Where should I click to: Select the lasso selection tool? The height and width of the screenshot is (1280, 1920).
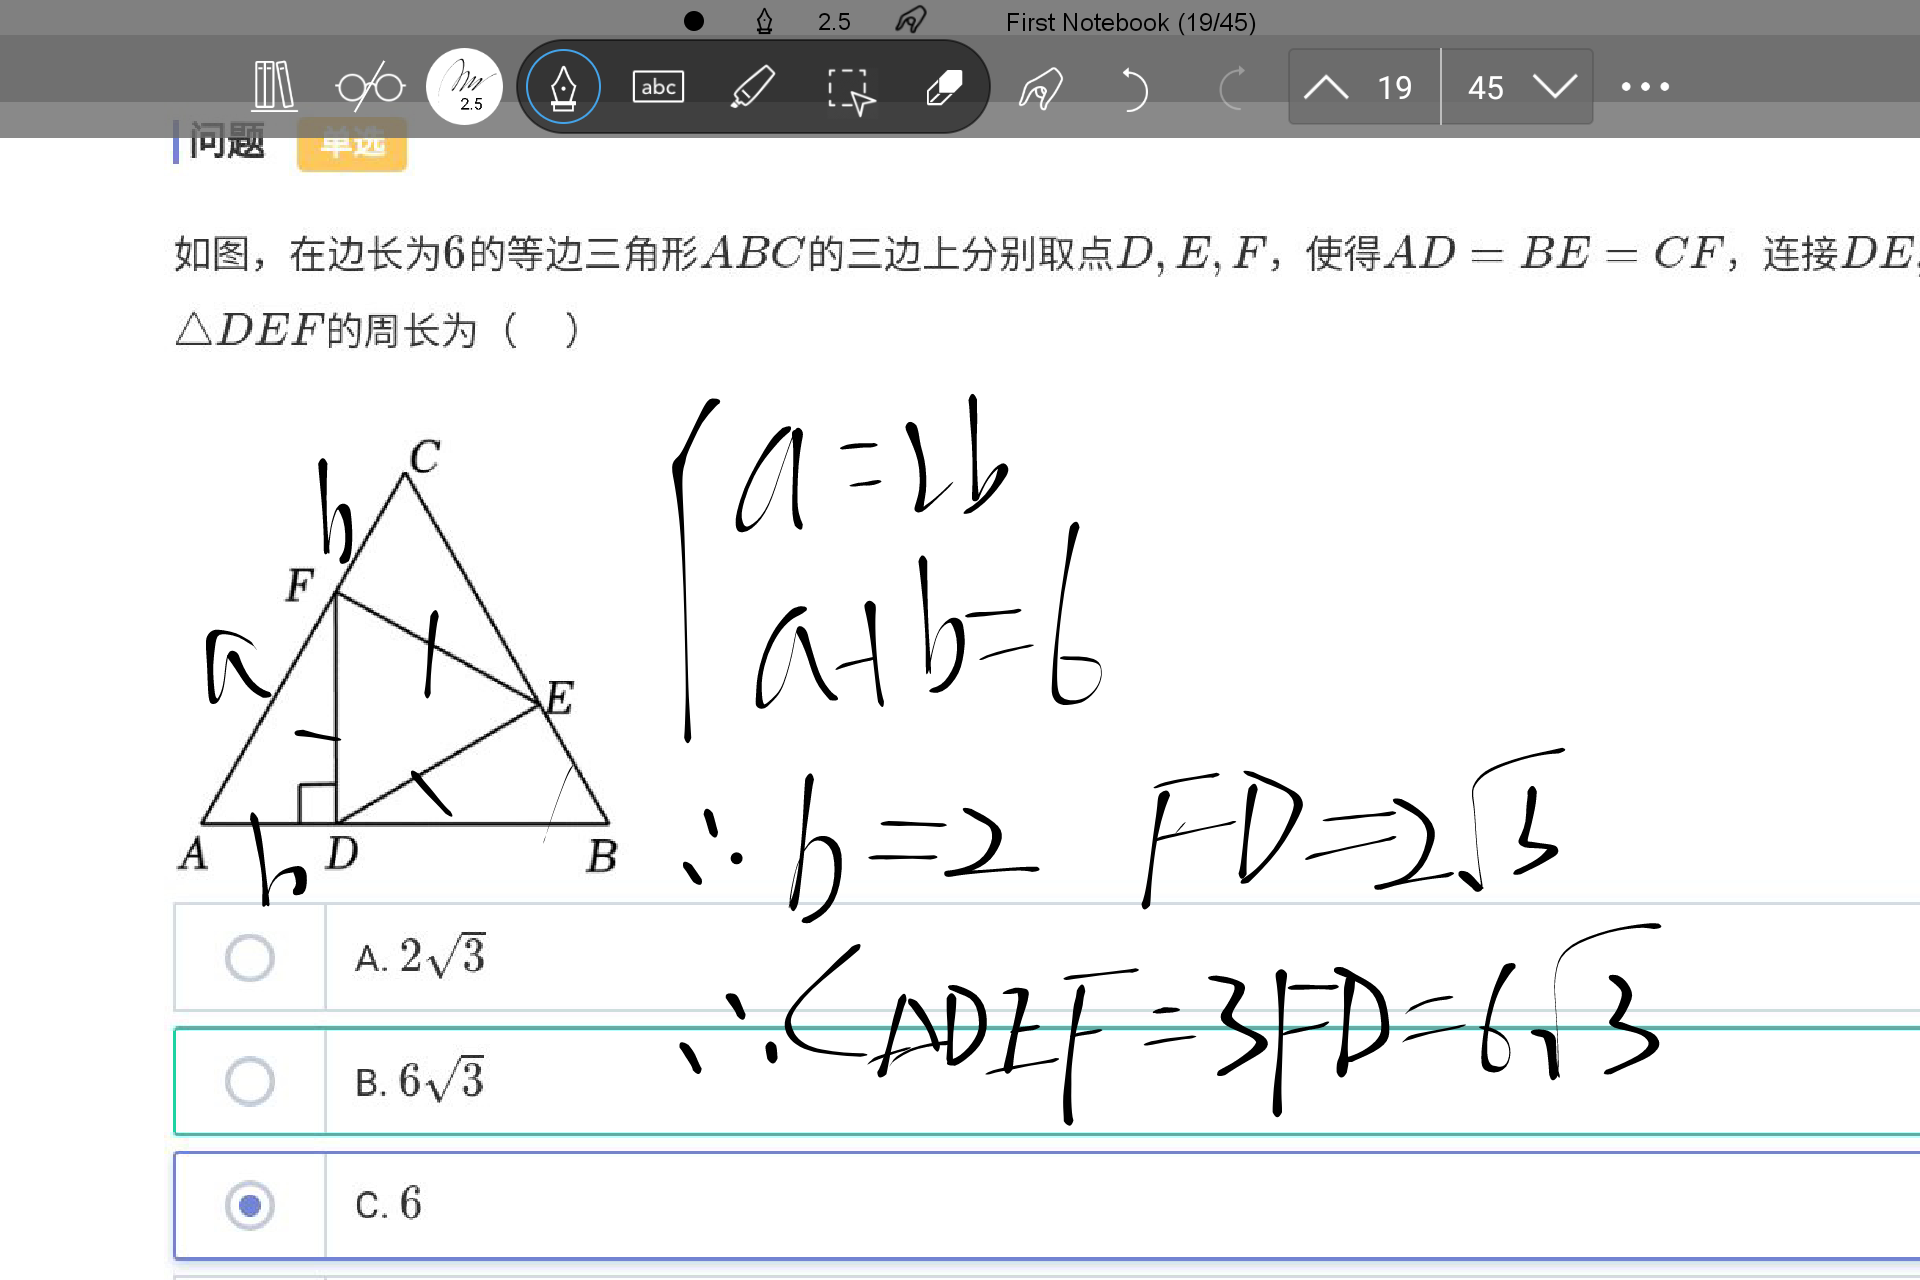(x=850, y=90)
